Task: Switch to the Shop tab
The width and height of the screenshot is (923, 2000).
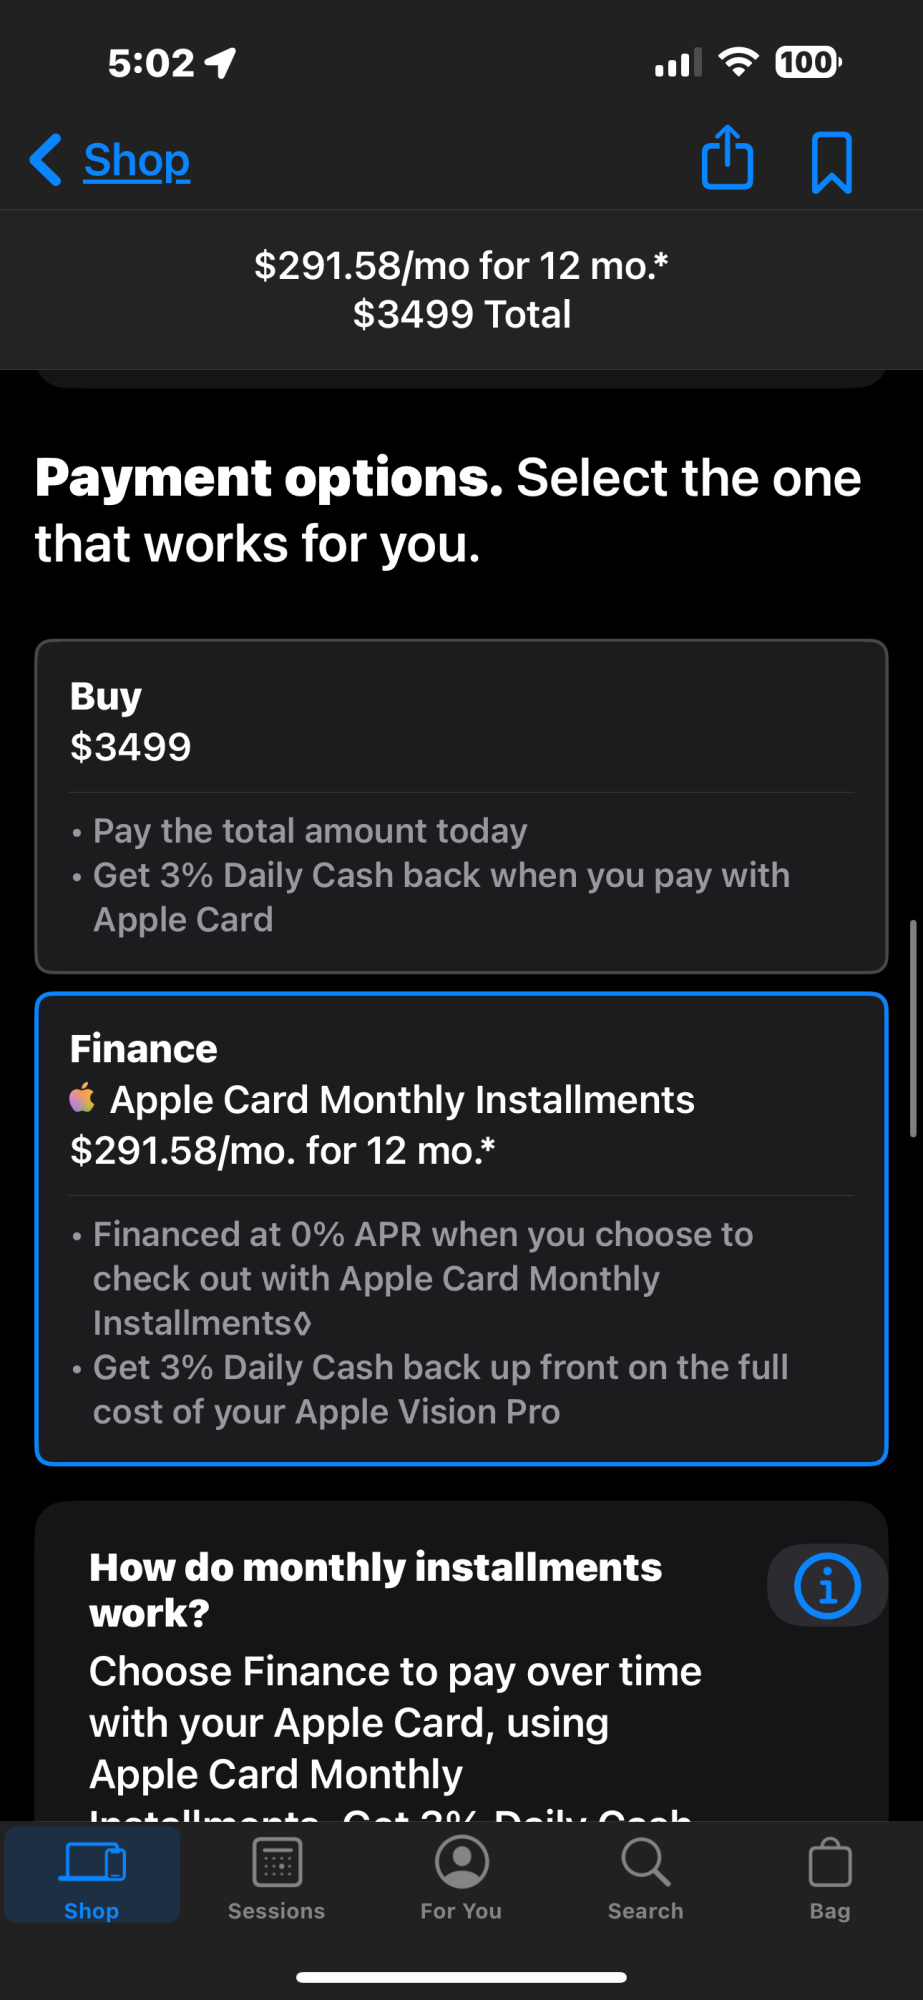Action: (92, 1879)
